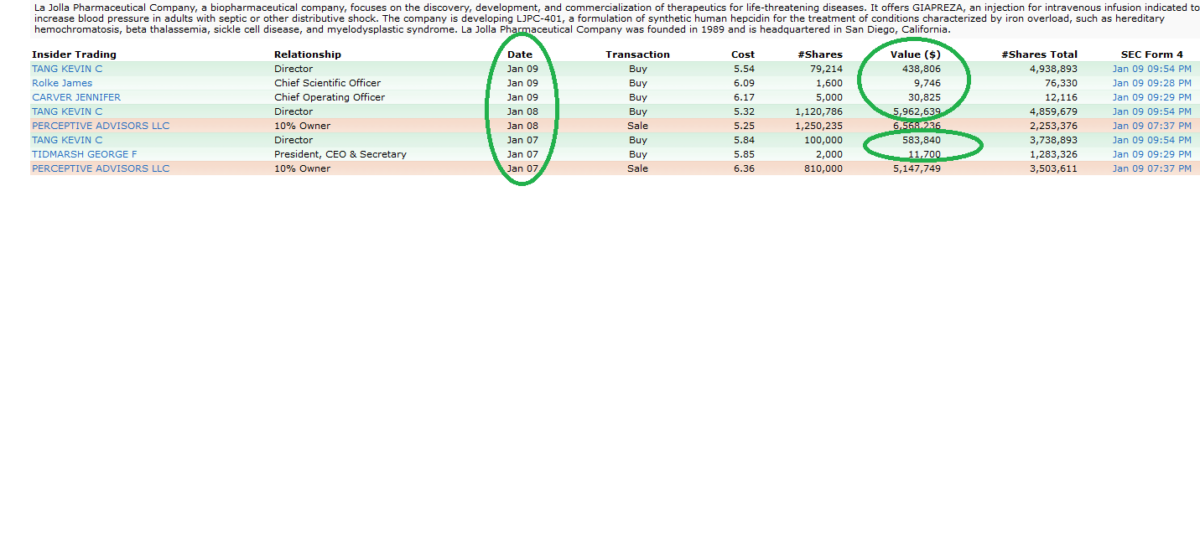The height and width of the screenshot is (543, 1200).
Task: Select the cost value 5.84
Action: pyautogui.click(x=743, y=140)
